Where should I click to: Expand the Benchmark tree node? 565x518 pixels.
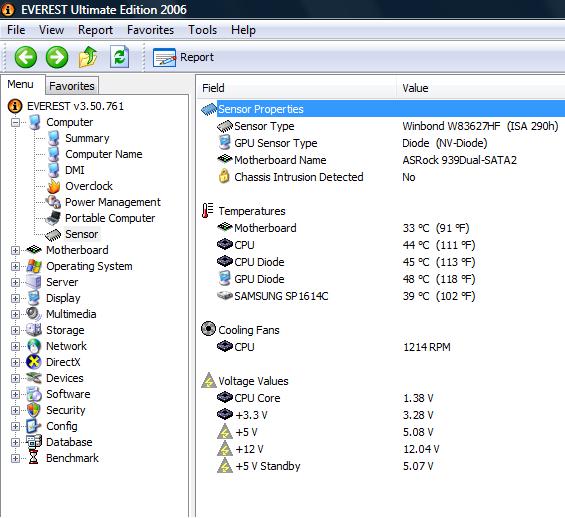15,459
